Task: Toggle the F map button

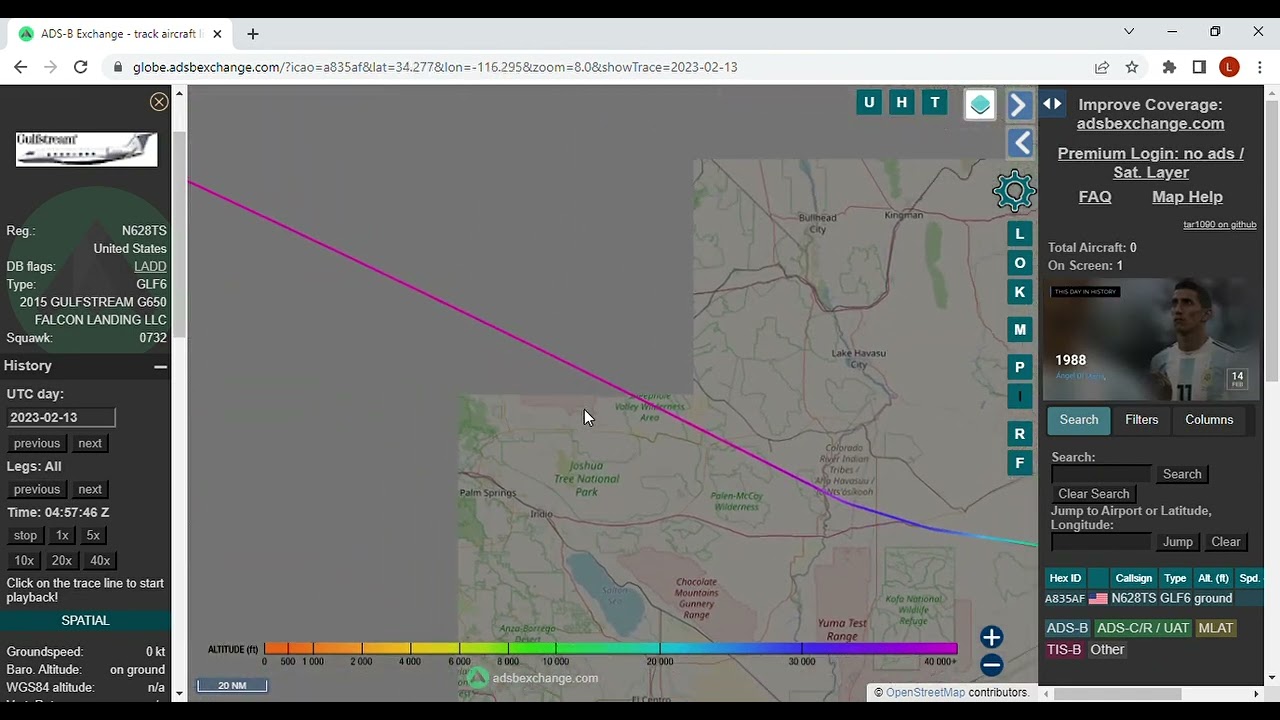Action: [x=1020, y=463]
